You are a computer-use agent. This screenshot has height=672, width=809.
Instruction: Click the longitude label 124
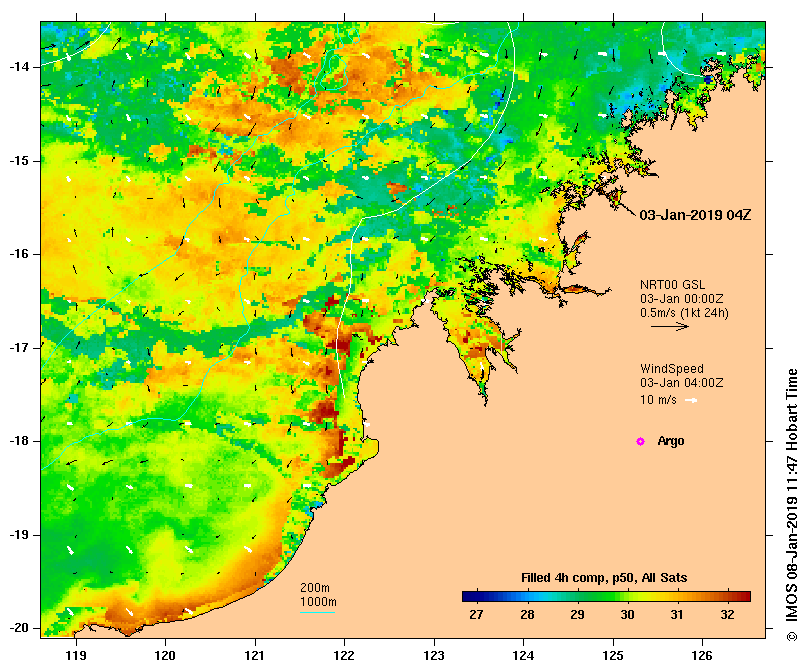click(x=523, y=656)
